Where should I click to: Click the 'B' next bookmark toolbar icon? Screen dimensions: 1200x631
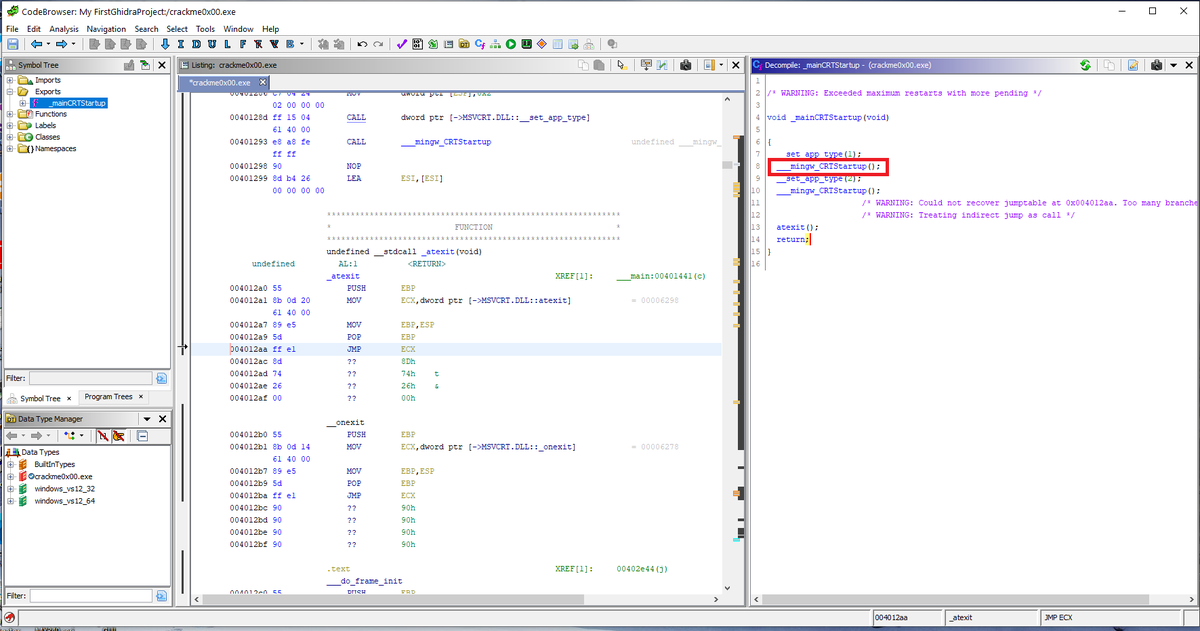click(x=290, y=44)
